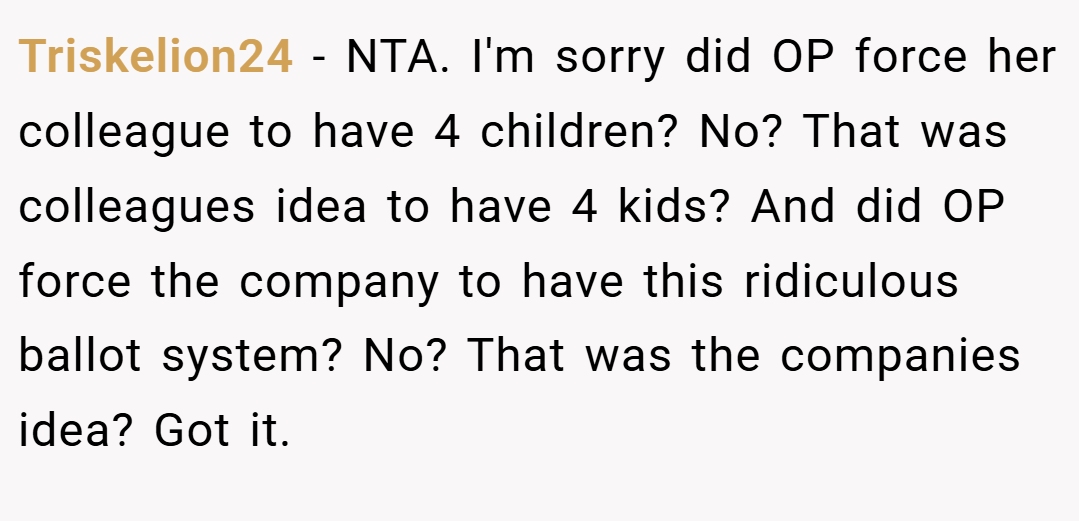
Task: Click the word 'And' before 'did OP'
Action: [x=792, y=205]
